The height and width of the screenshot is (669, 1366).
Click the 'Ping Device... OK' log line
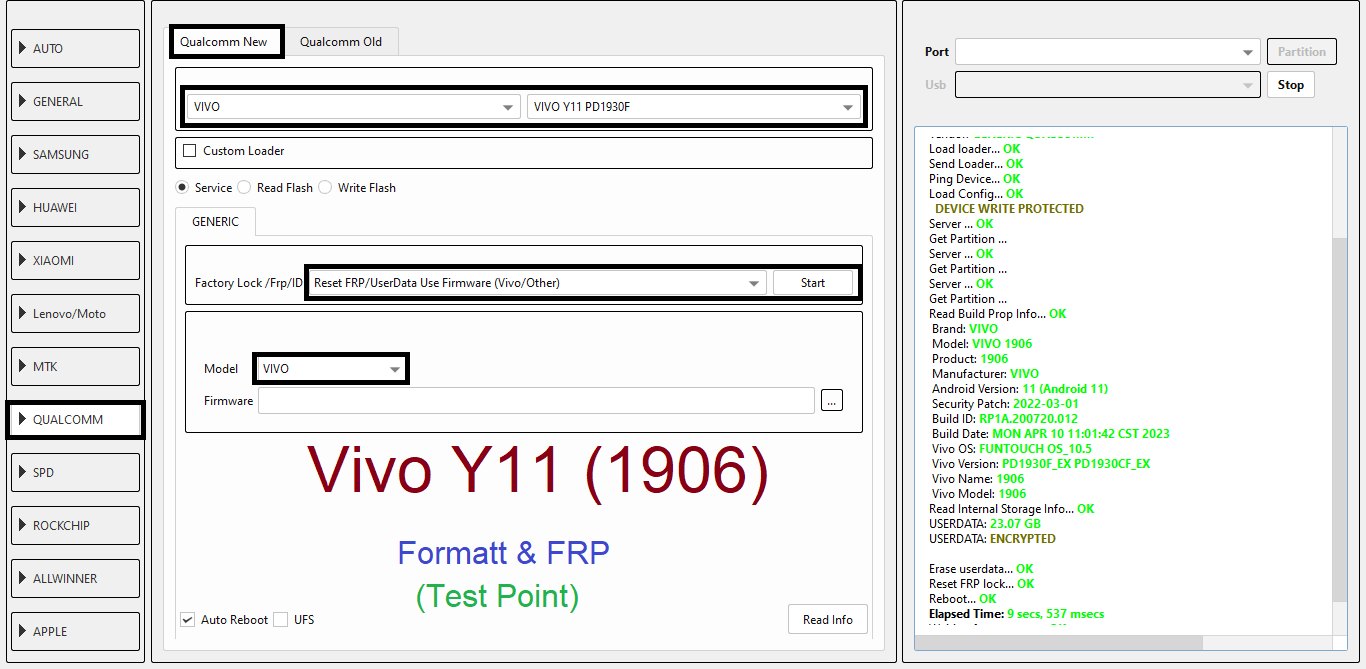click(975, 179)
